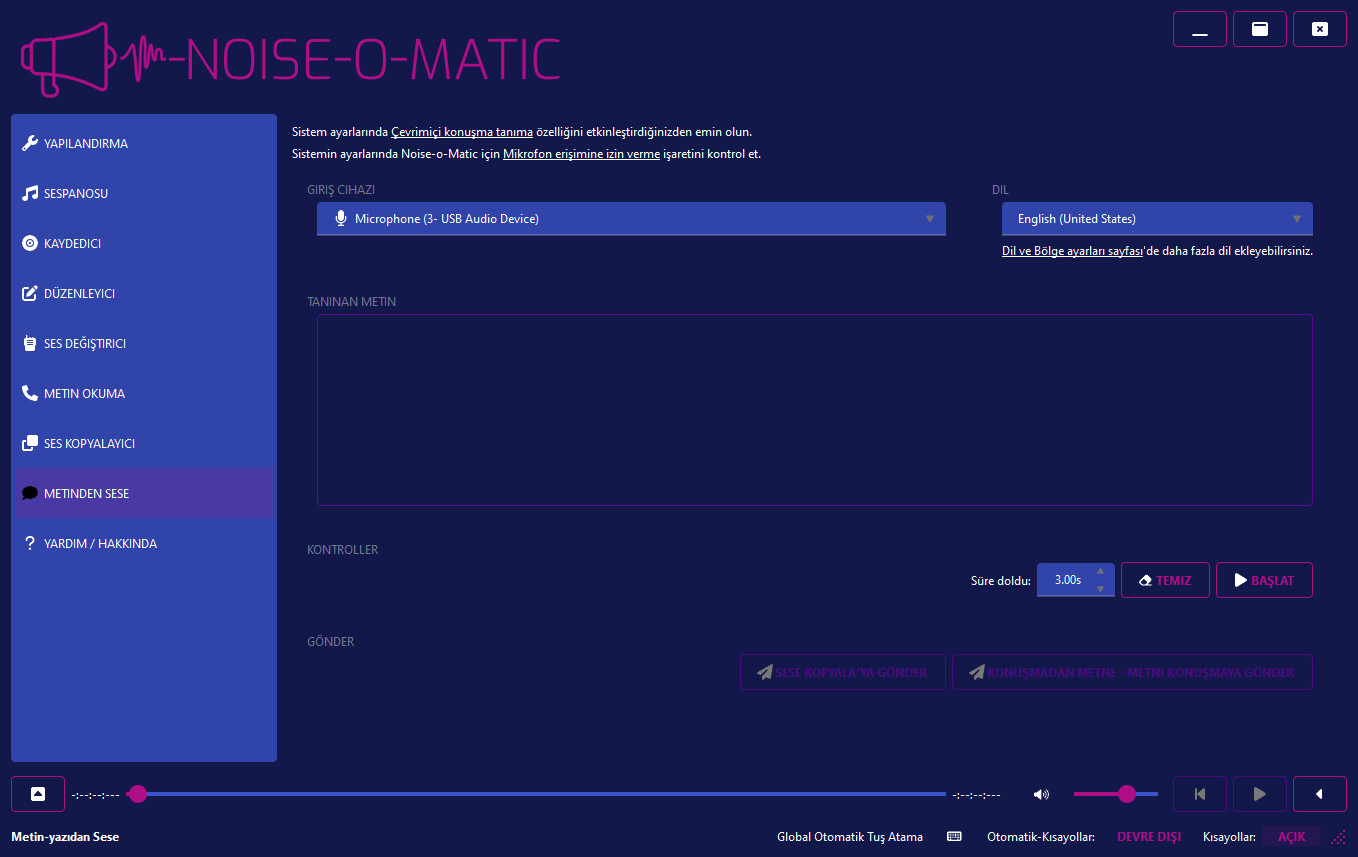
Task: Toggle Kısayollar AÇIK switch
Action: pos(1291,836)
